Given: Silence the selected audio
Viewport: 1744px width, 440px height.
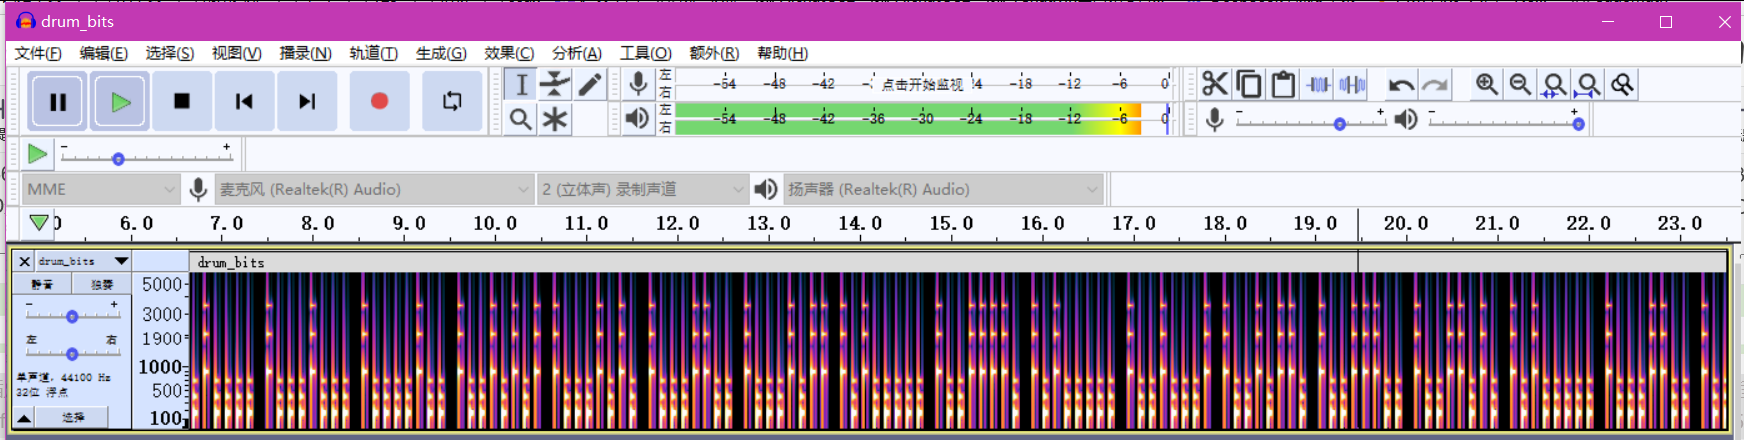Looking at the screenshot, I should pyautogui.click(x=1353, y=84).
